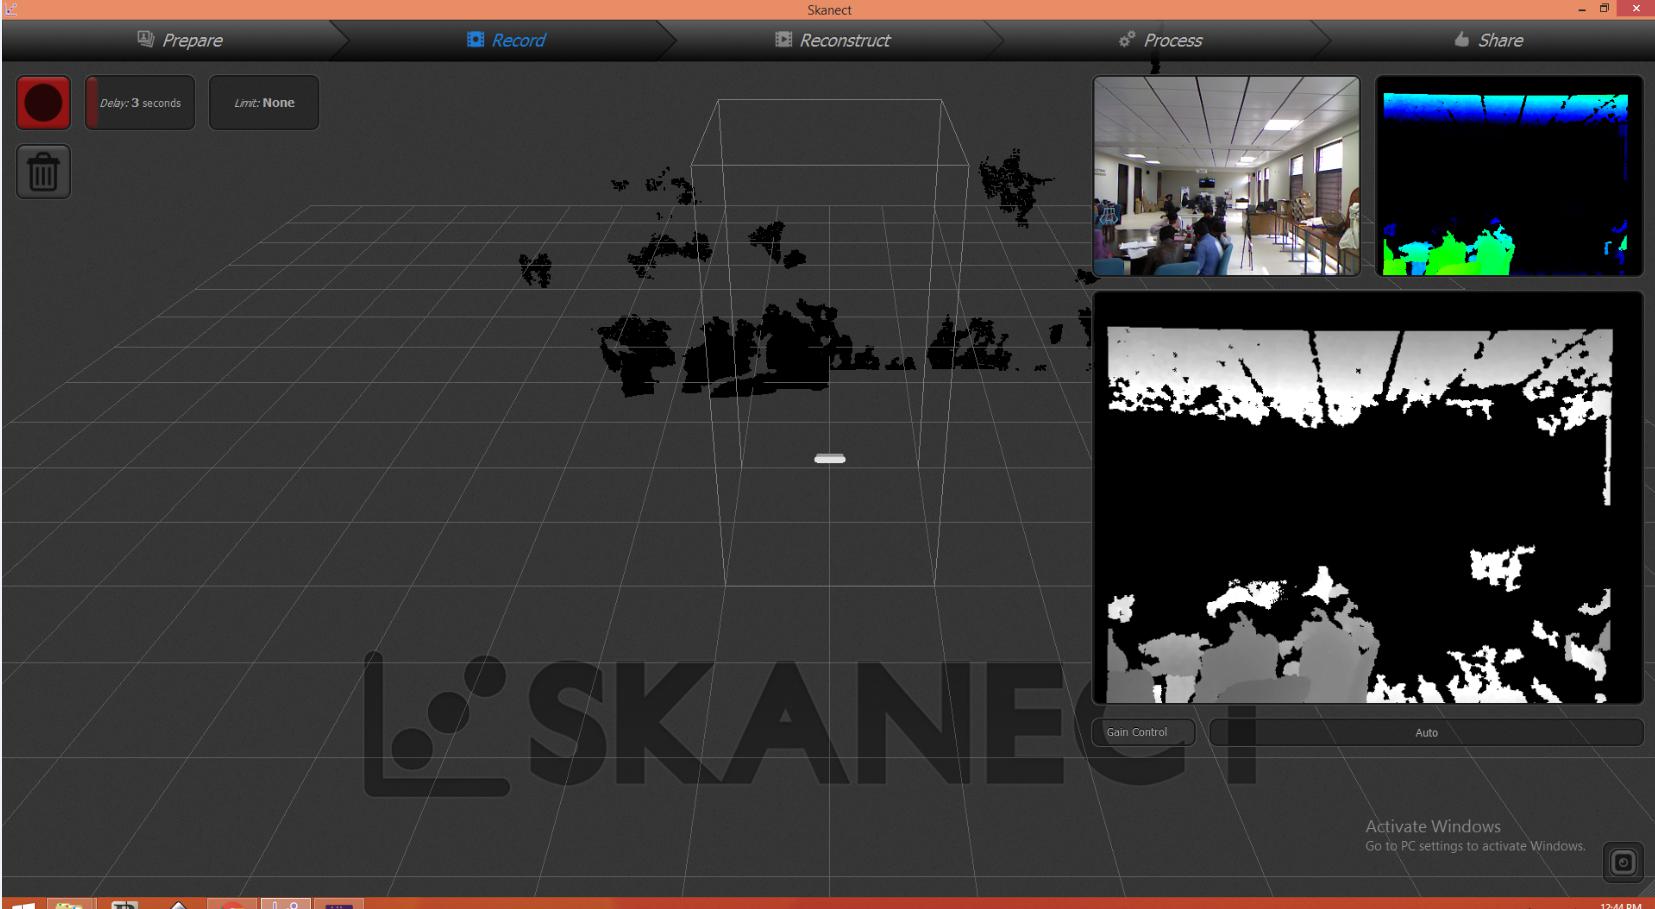This screenshot has height=909, width=1655.
Task: Delete the scan using the trash icon
Action: pyautogui.click(x=43, y=172)
